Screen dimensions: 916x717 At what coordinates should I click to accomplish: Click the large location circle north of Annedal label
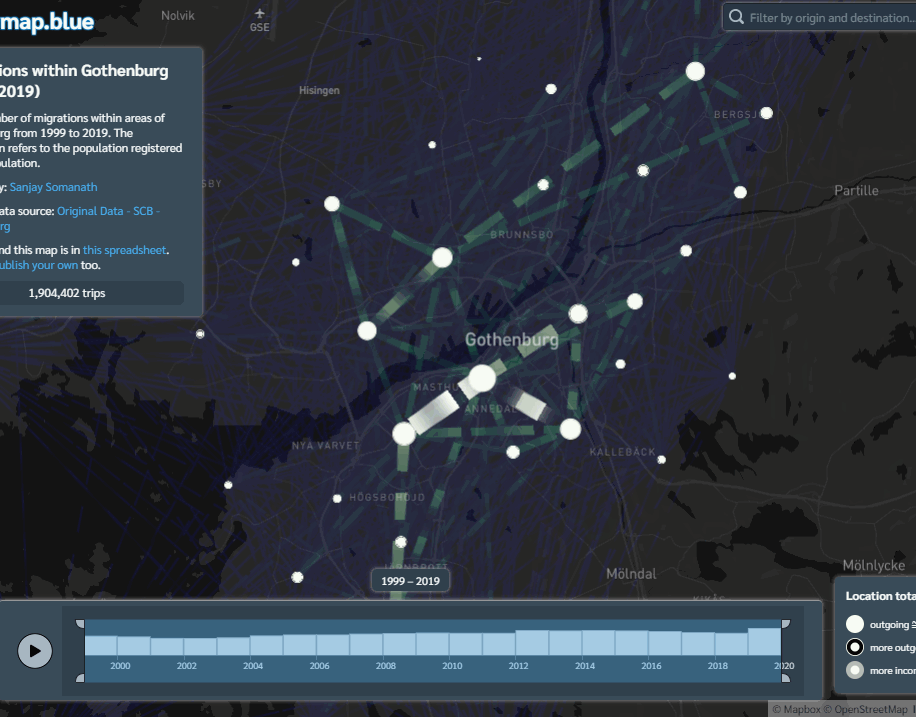[483, 377]
